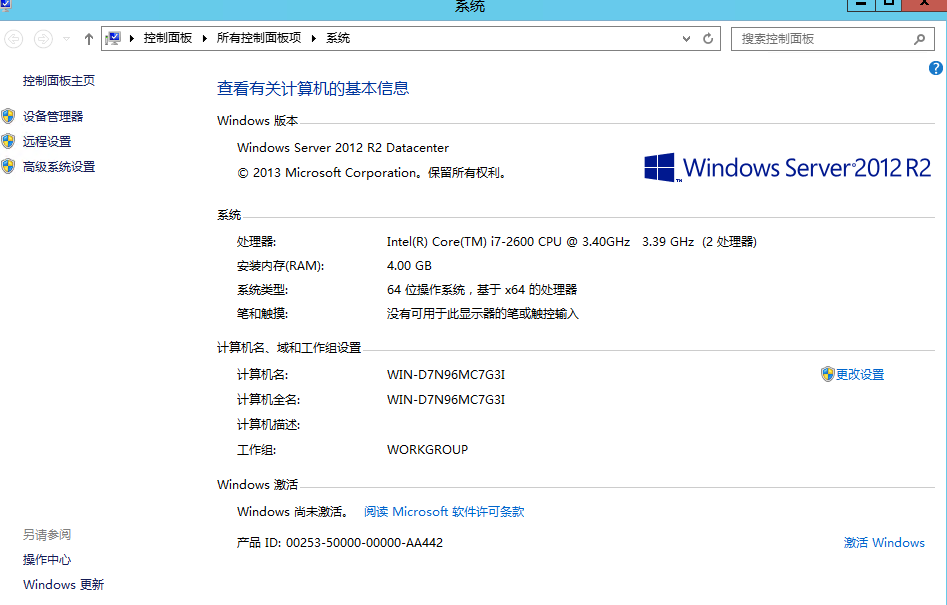The image size is (947, 605).
Task: Open 高级系统设置 link
Action: point(59,167)
